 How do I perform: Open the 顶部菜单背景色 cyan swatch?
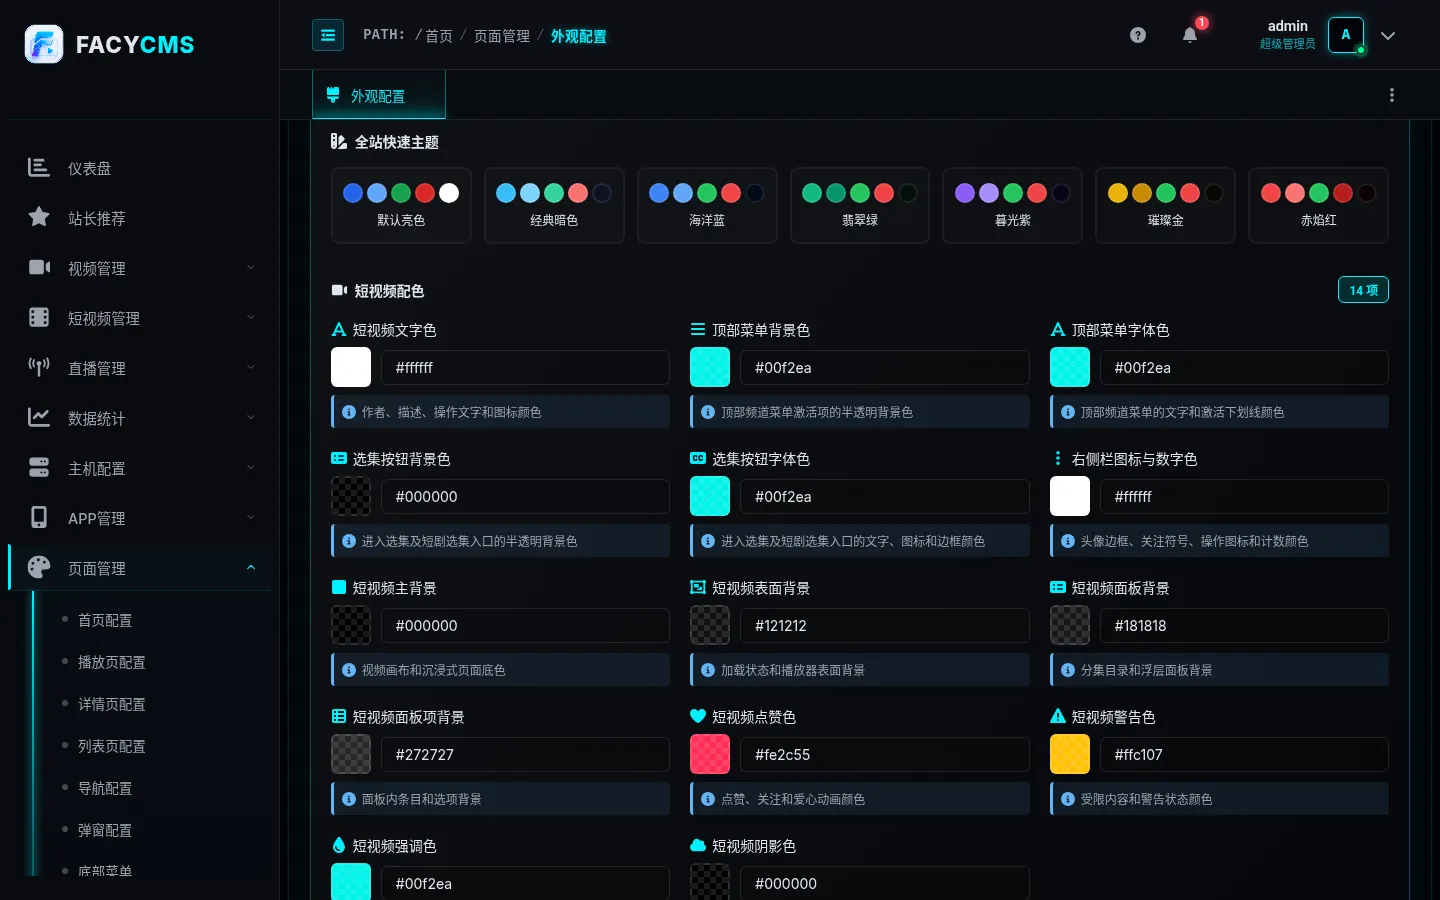coord(710,367)
